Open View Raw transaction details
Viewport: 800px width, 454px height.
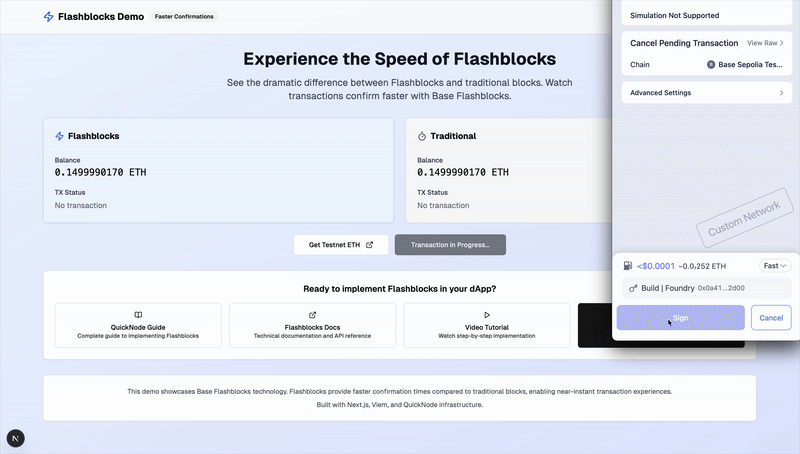click(x=765, y=43)
